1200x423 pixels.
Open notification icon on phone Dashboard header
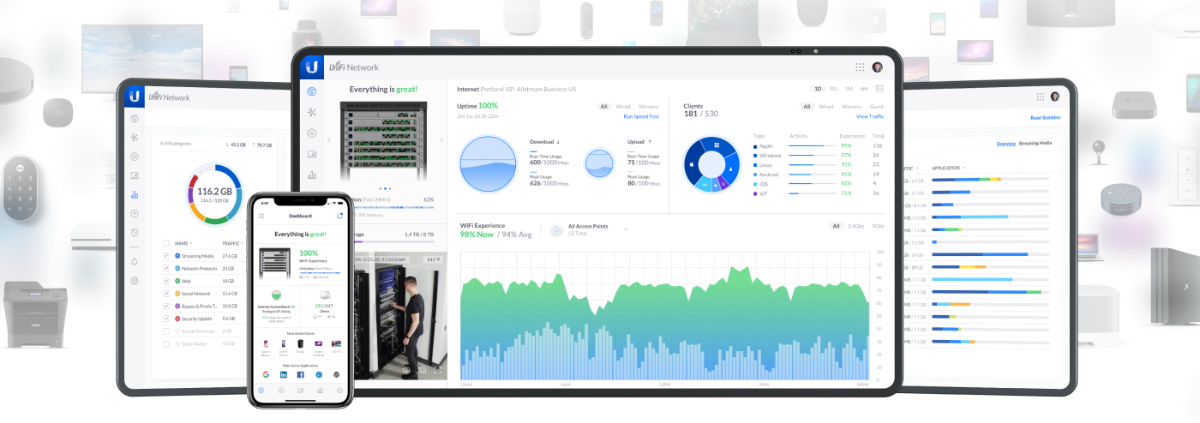340,216
